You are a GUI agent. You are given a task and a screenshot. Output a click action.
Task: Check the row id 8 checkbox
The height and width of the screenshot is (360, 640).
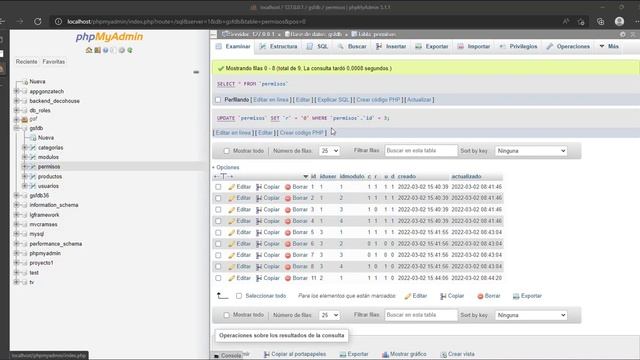click(x=218, y=267)
